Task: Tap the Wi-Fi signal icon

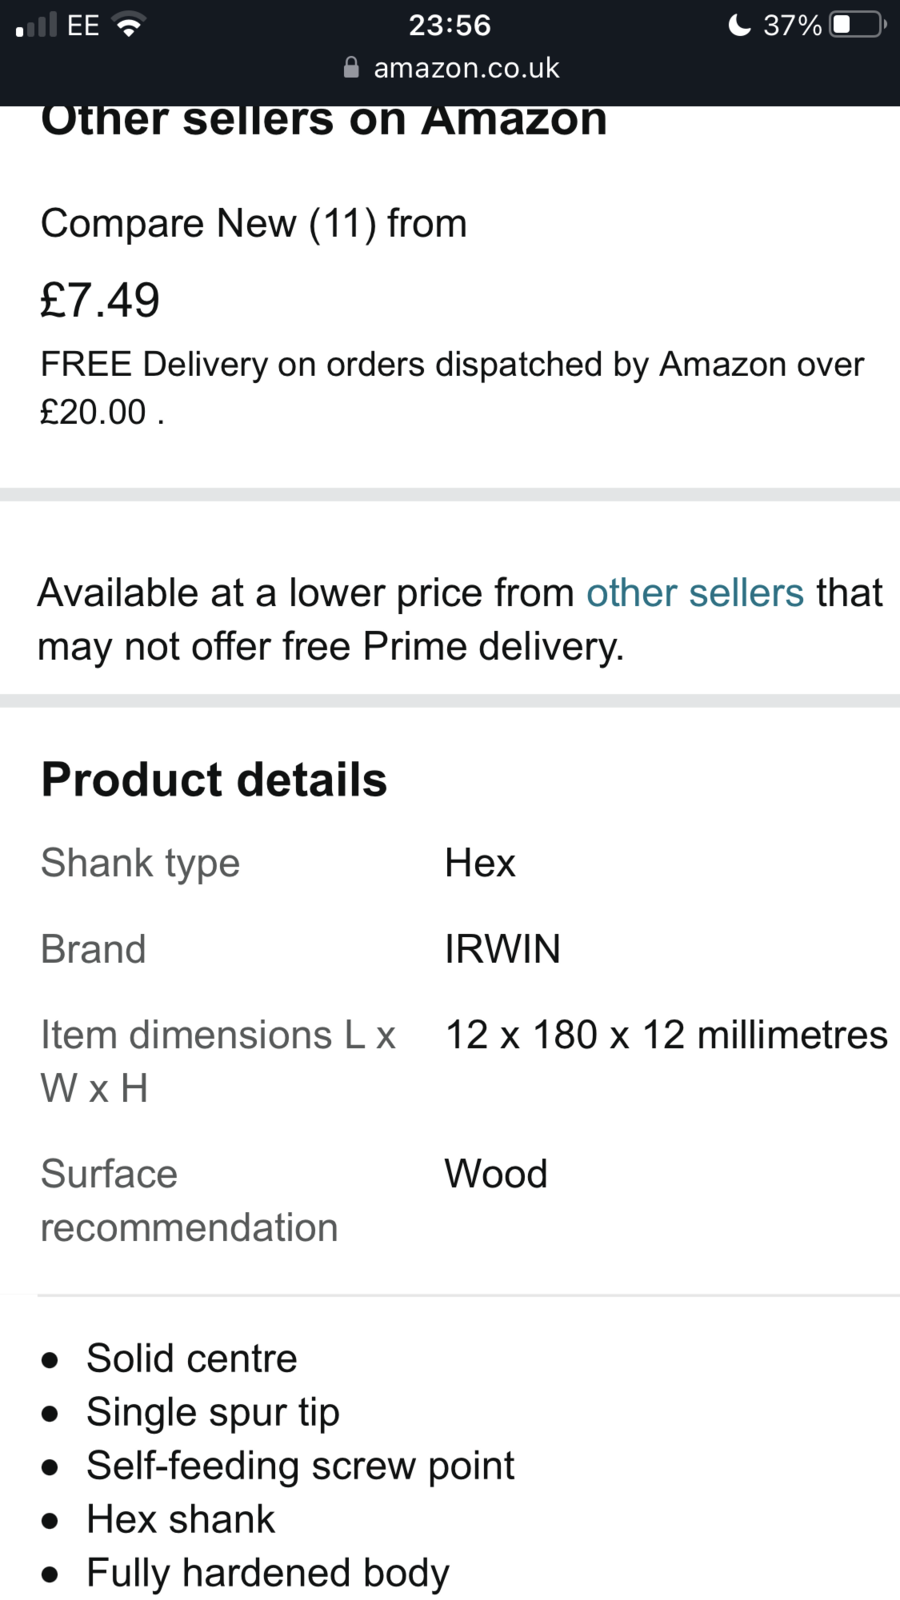Action: point(130,25)
